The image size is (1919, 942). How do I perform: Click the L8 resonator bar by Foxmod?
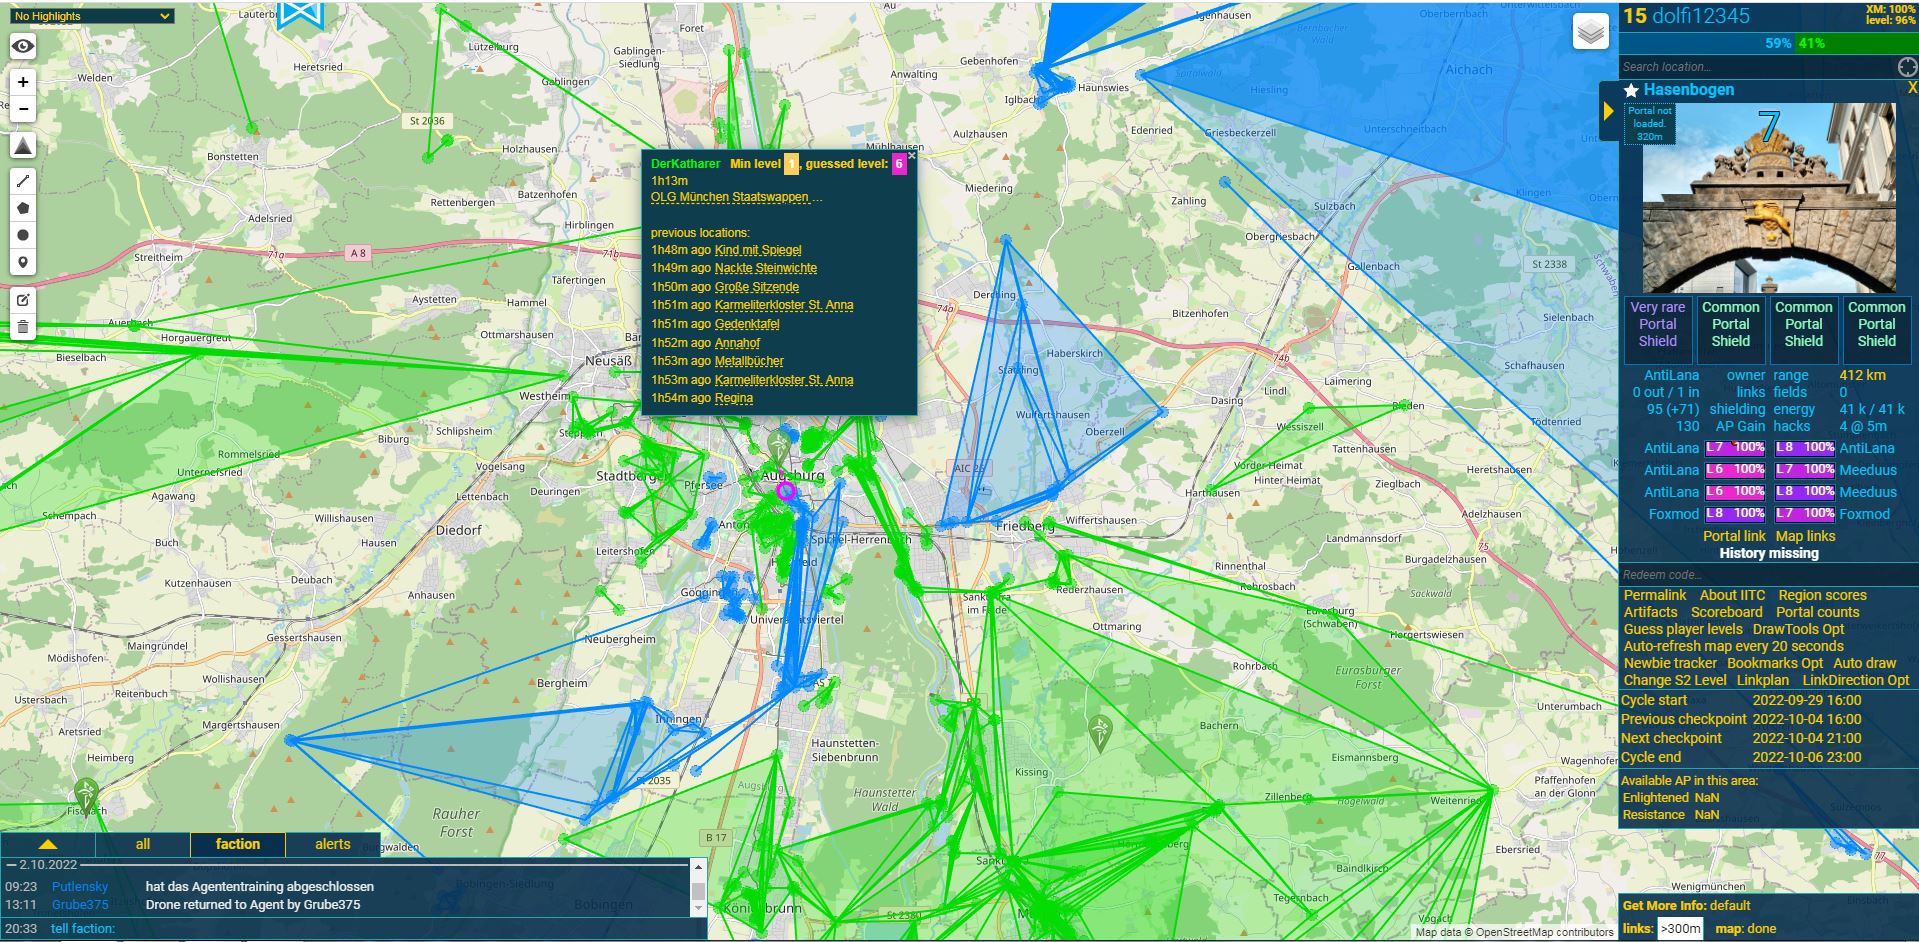pos(1735,514)
